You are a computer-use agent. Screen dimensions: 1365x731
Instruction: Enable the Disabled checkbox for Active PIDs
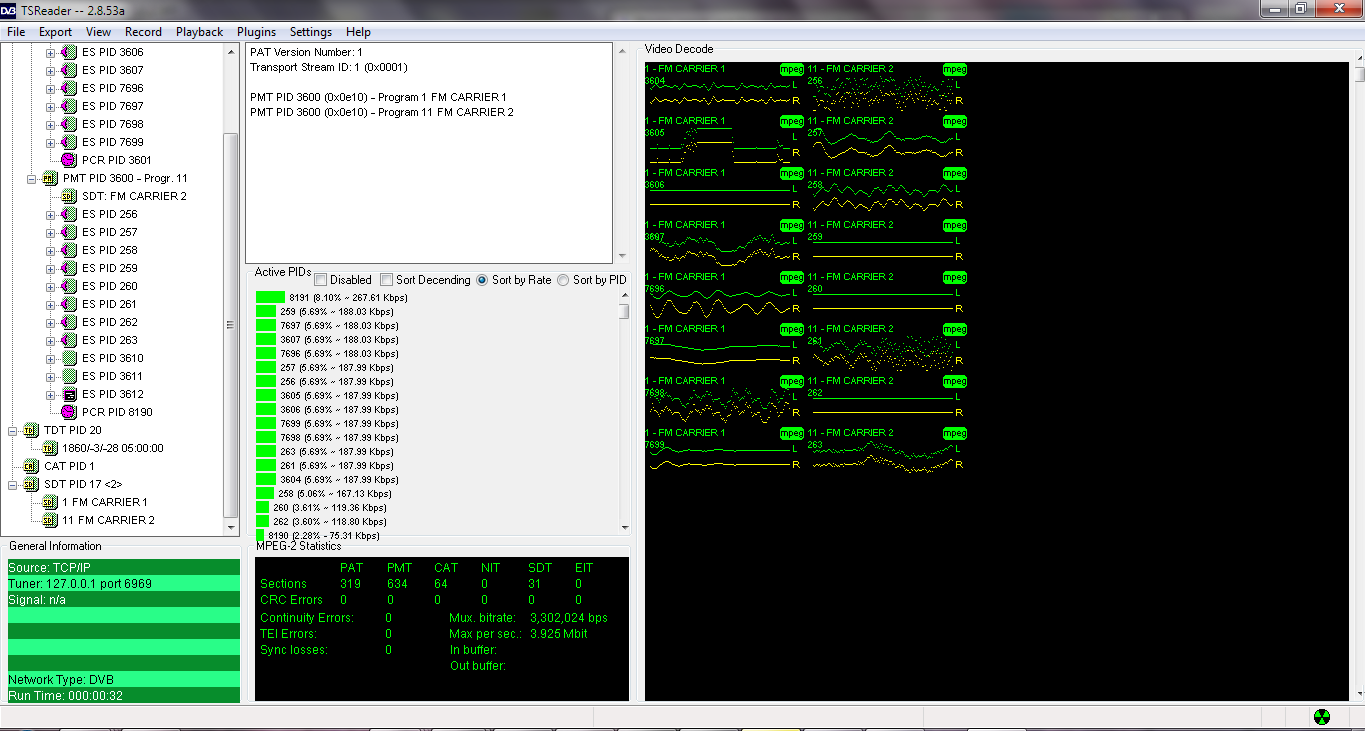coord(320,280)
